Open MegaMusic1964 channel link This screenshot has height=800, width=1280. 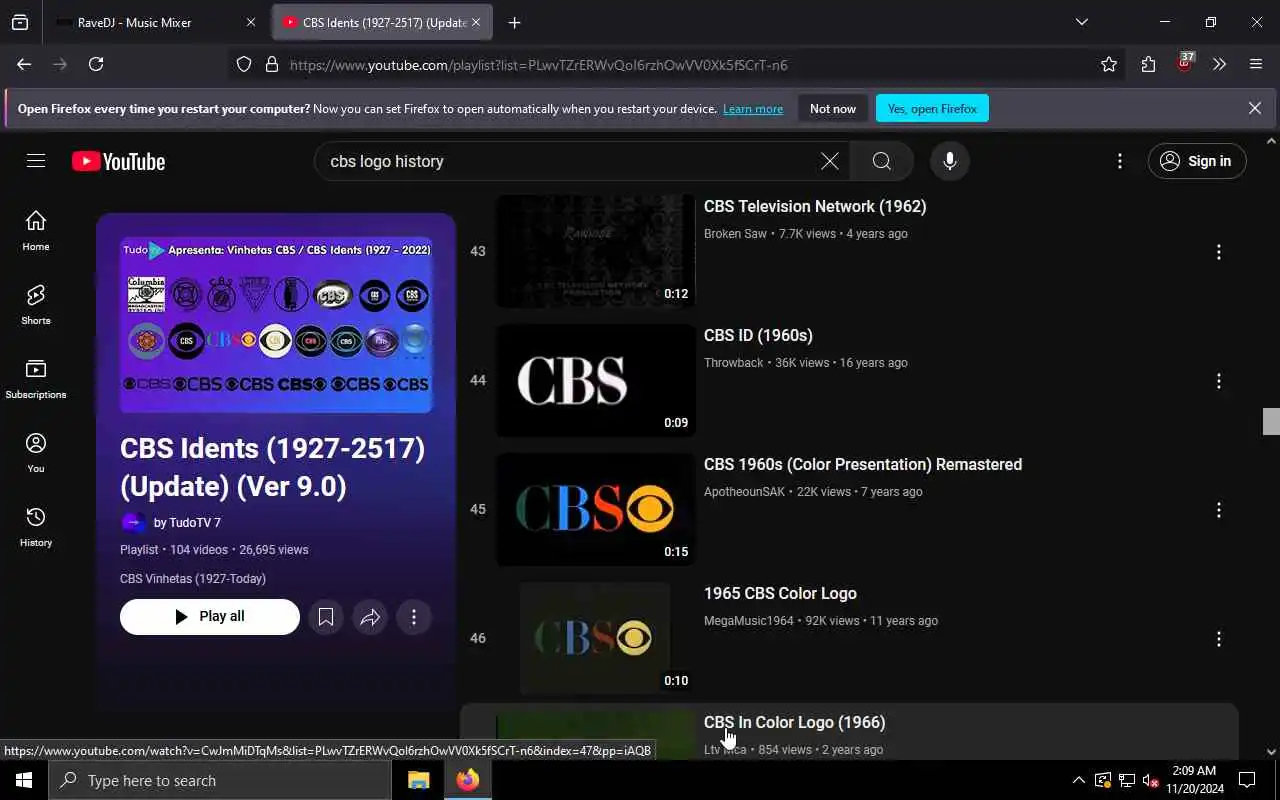click(748, 621)
